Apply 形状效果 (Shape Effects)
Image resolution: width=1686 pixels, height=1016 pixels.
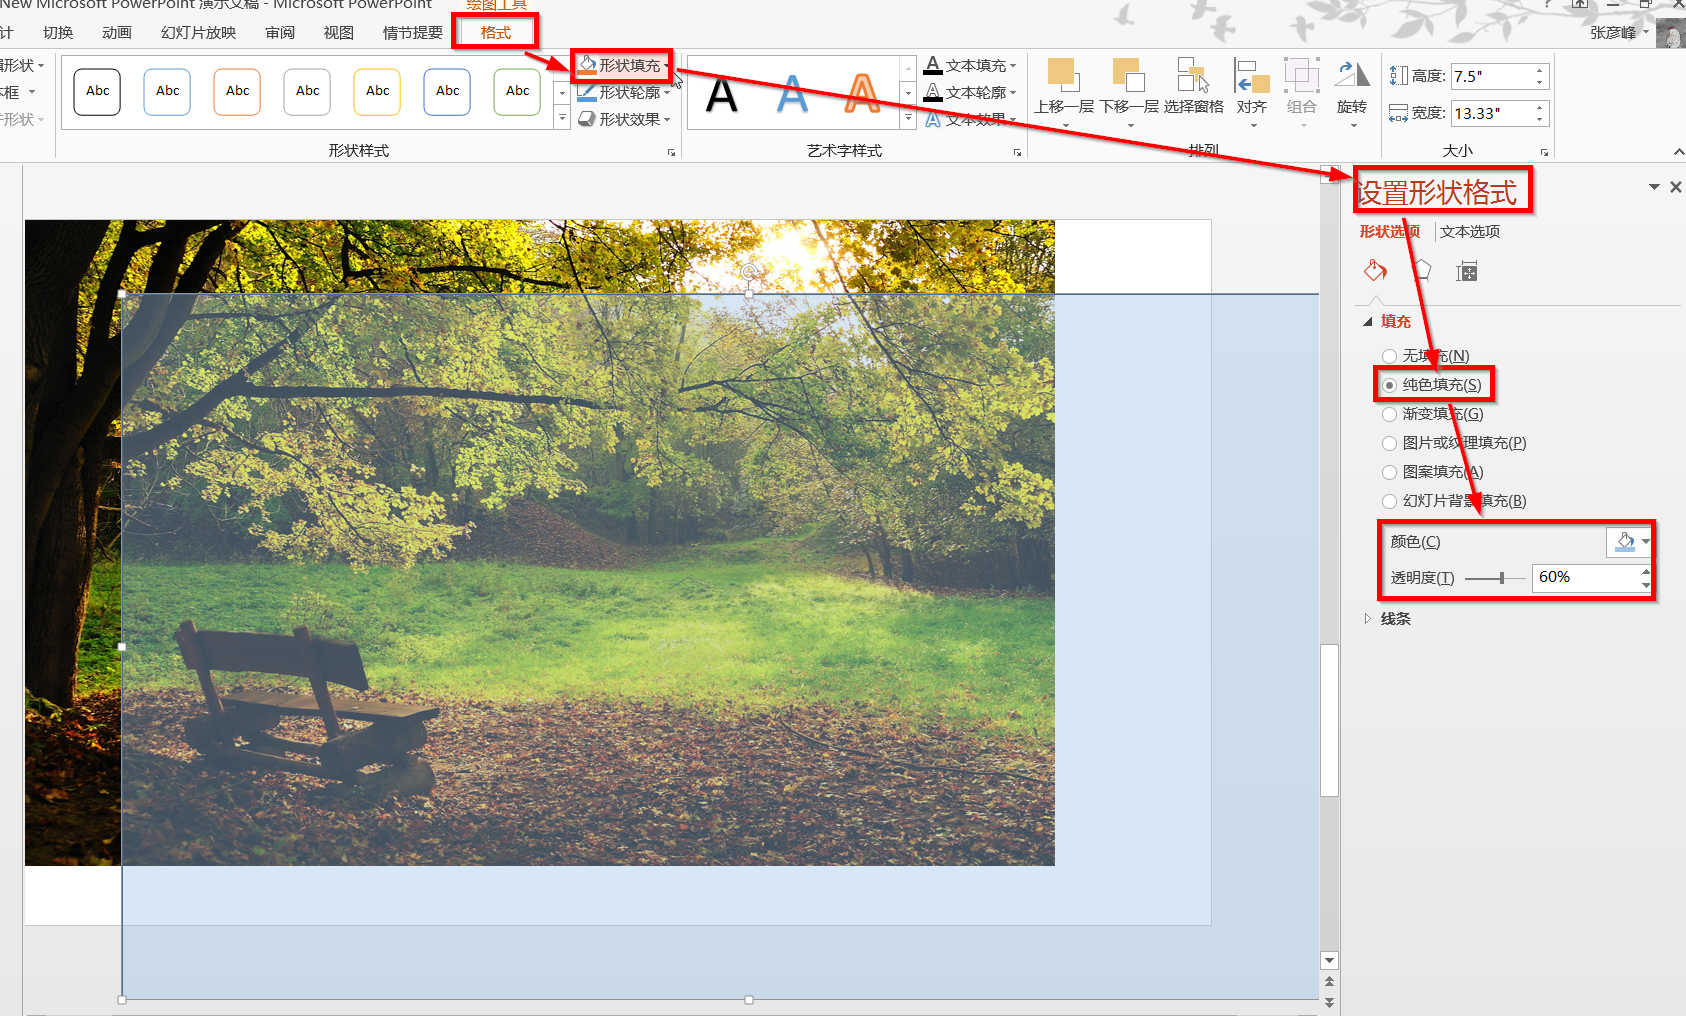coord(620,118)
